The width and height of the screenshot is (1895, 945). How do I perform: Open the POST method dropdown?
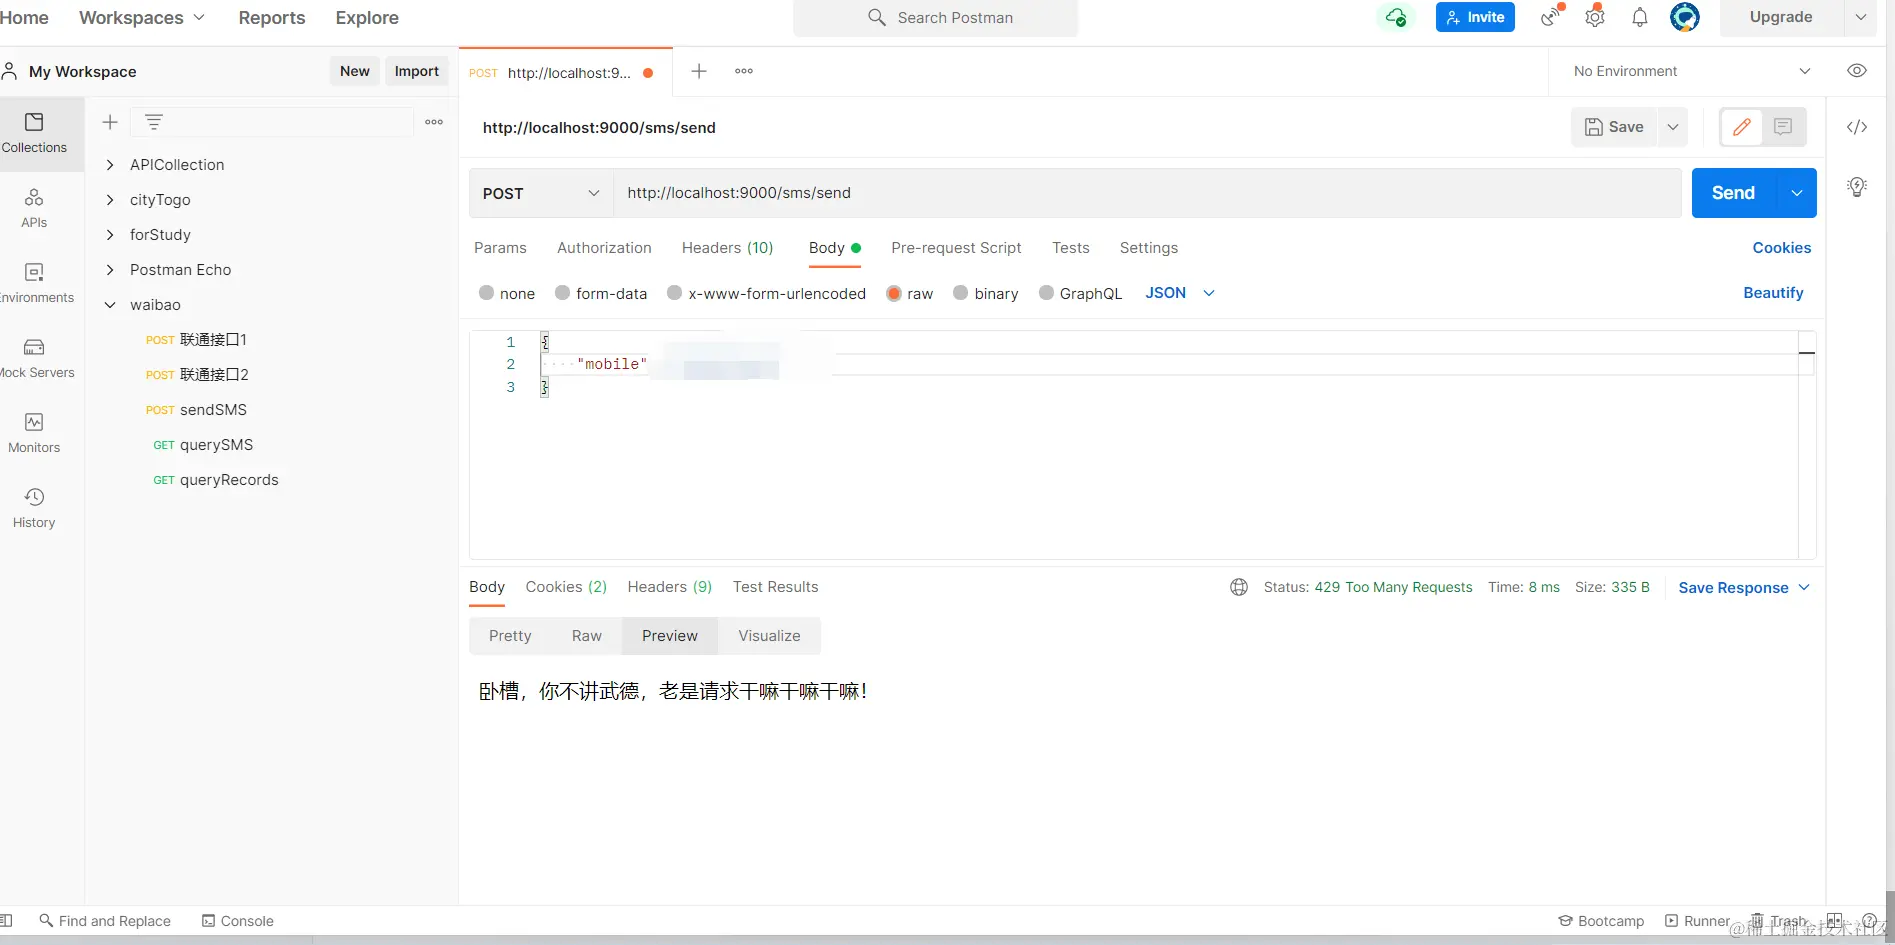[x=541, y=193]
